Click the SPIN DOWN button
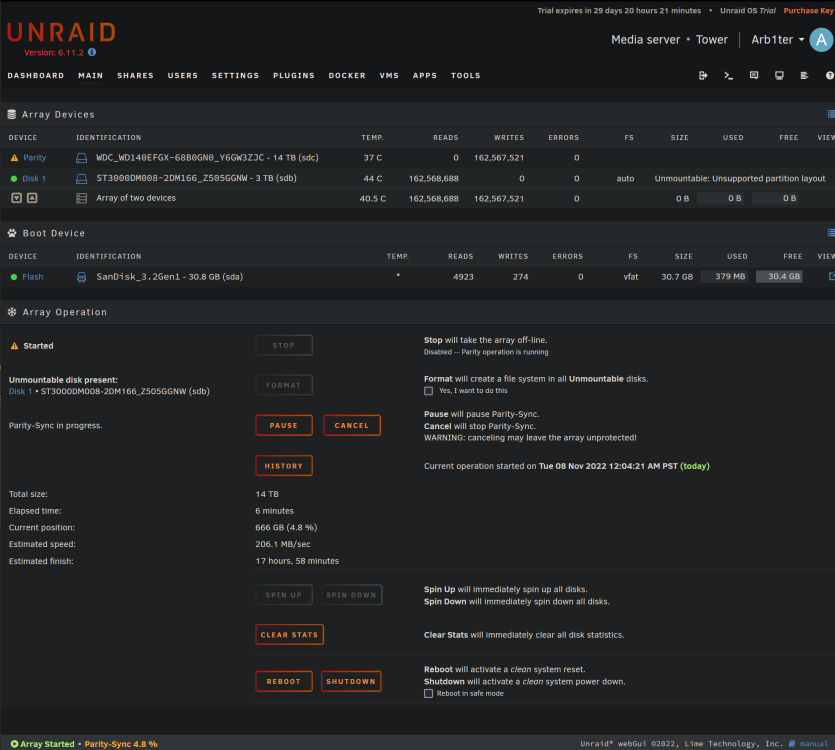The width and height of the screenshot is (835, 750). 351,595
